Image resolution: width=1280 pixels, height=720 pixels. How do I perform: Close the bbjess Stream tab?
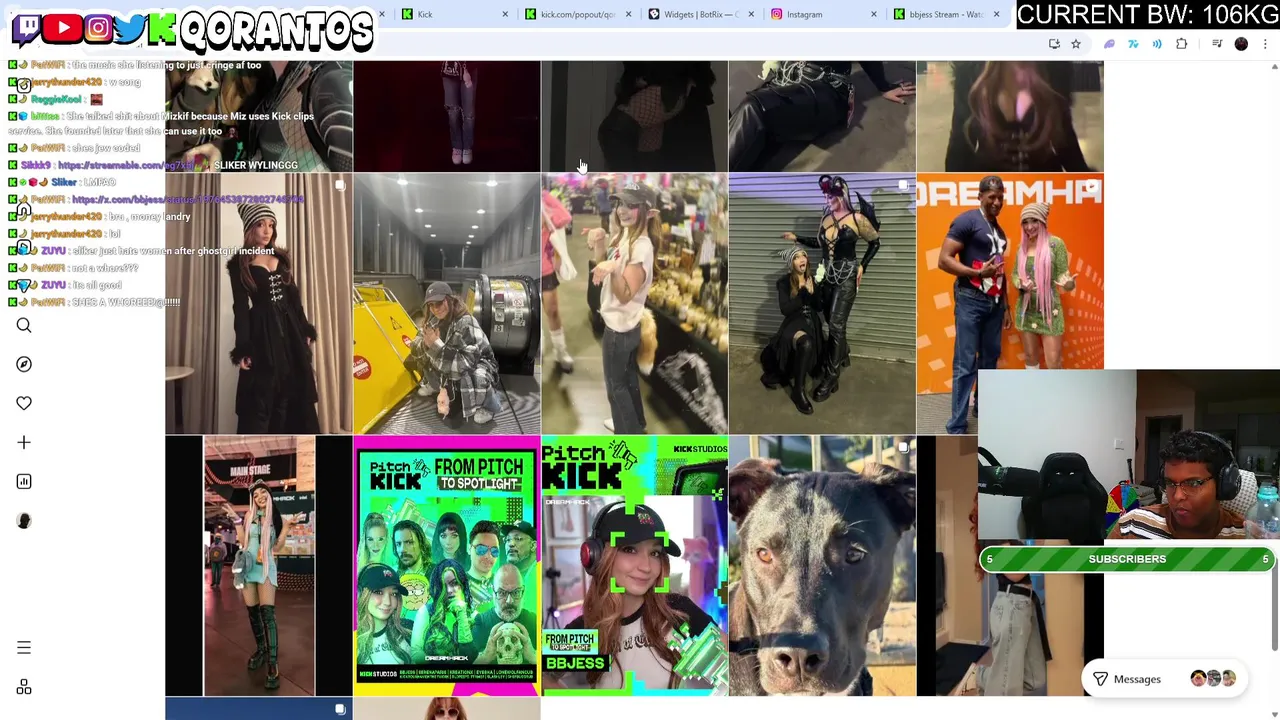point(997,14)
